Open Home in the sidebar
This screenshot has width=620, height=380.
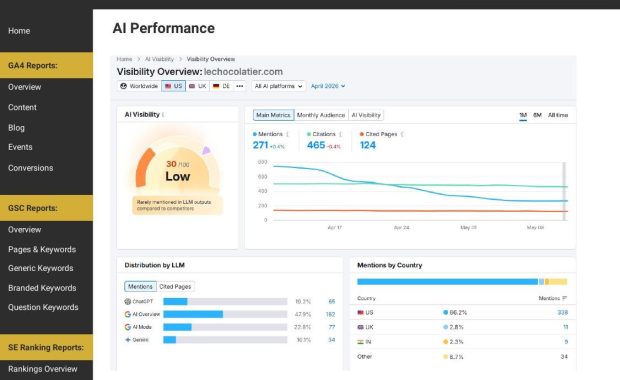[x=19, y=30]
